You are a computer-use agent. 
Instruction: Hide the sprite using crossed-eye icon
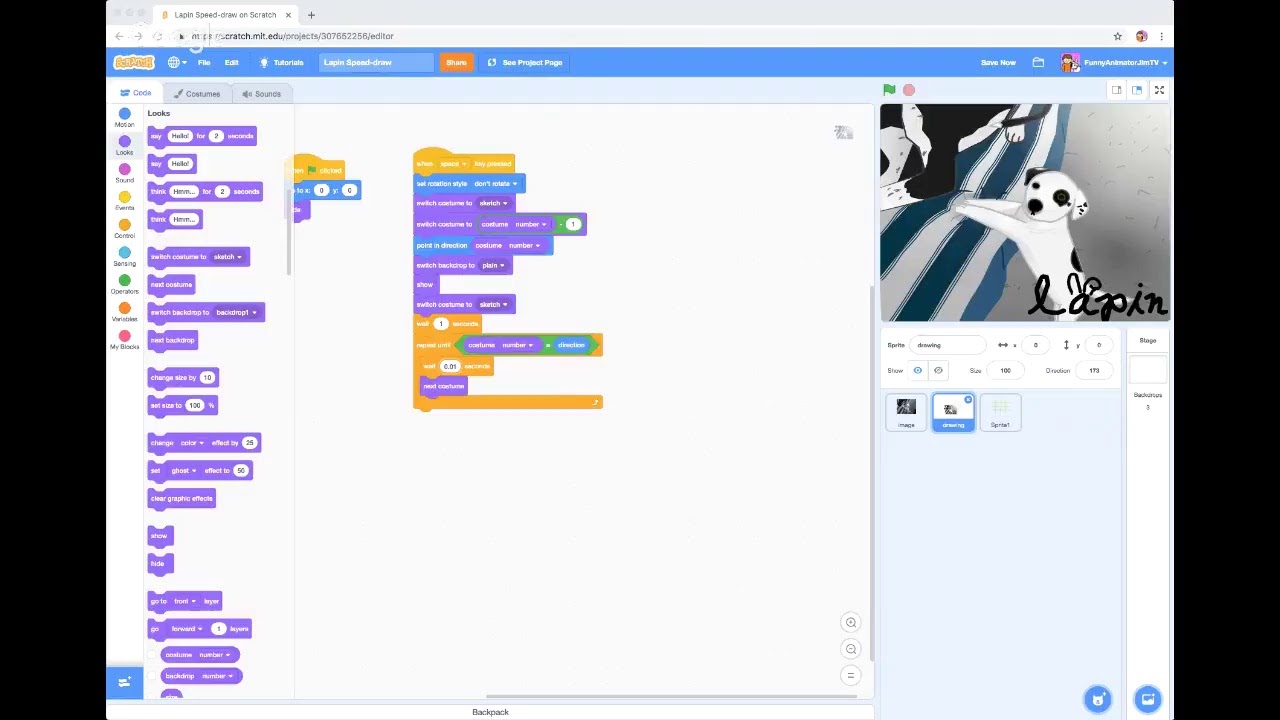coord(938,371)
